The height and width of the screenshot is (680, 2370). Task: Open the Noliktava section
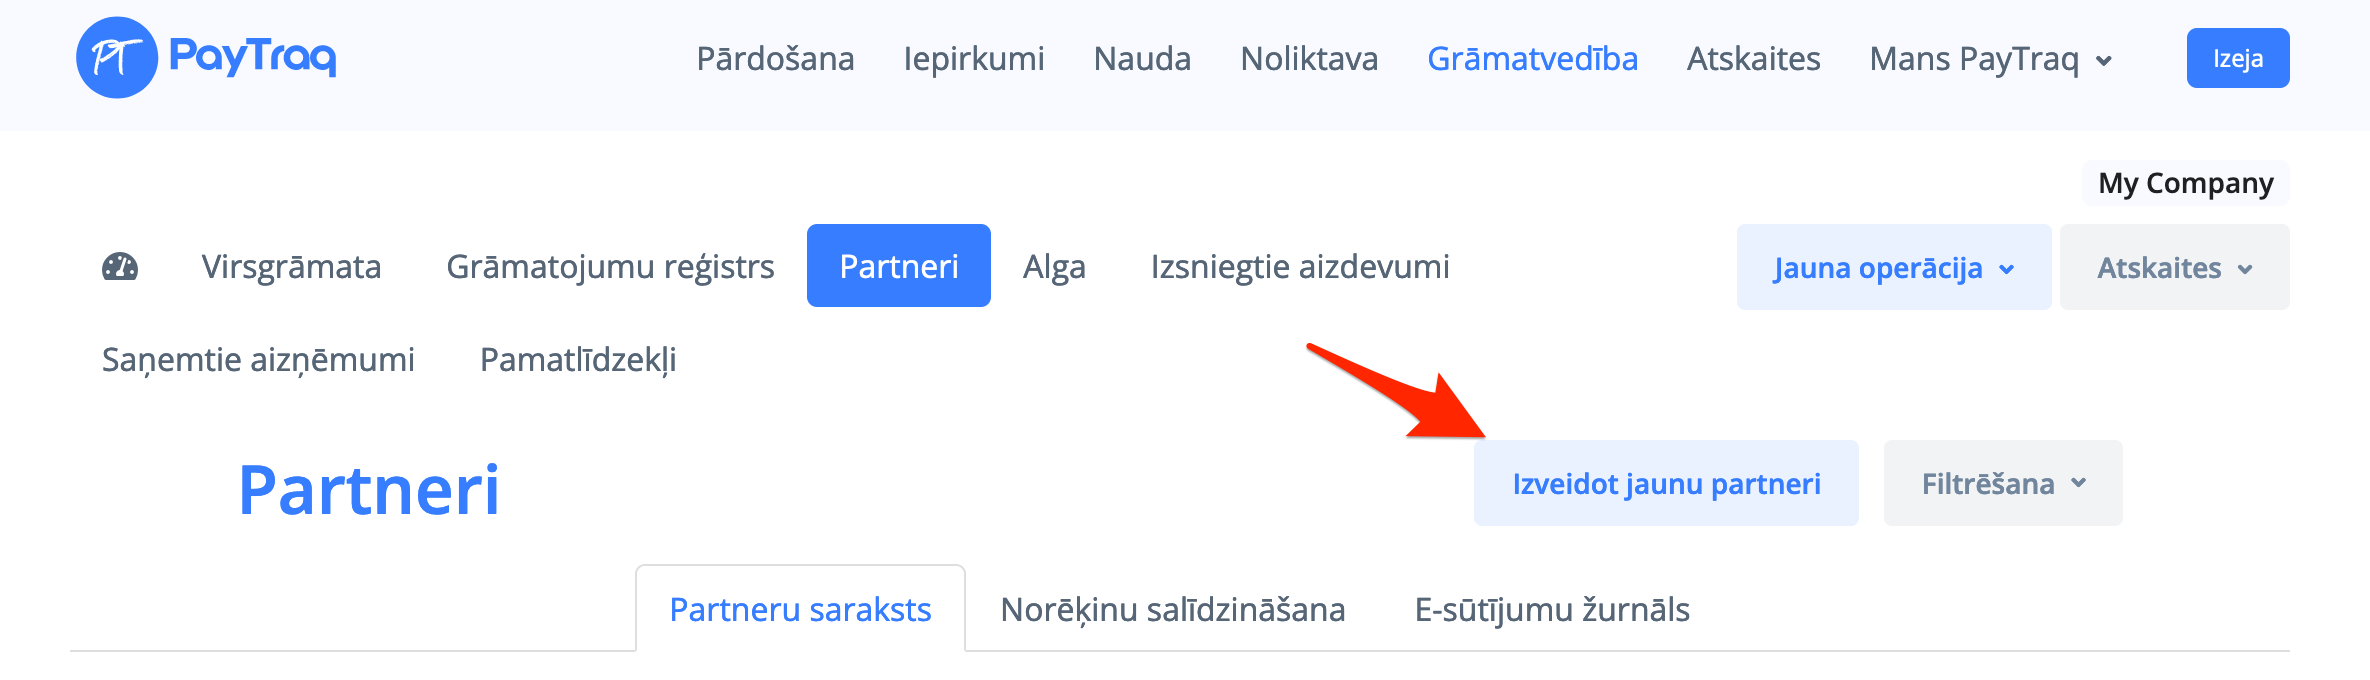pyautogui.click(x=1309, y=59)
